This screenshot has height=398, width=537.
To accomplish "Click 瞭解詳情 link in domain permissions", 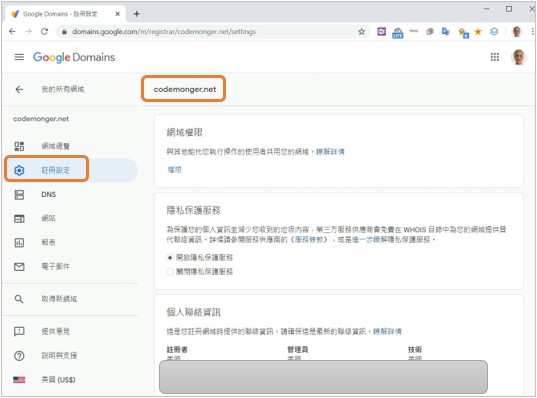I will pos(330,152).
